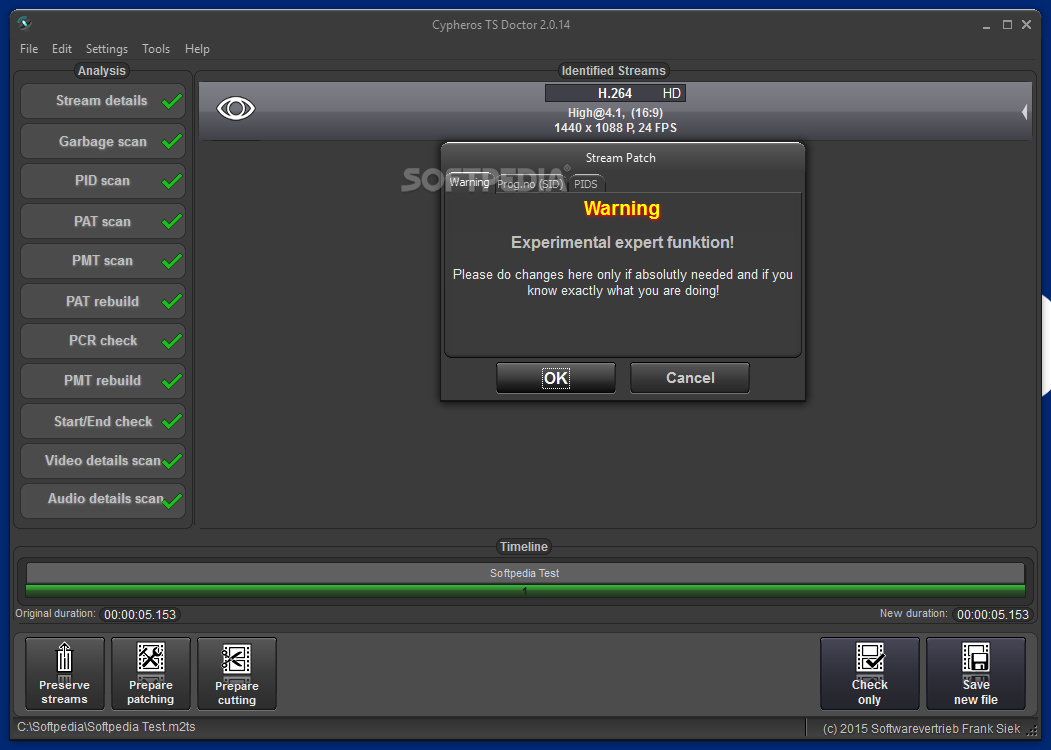Click the PMT rebuild button
Screen dimensions: 1051x750
(103, 381)
